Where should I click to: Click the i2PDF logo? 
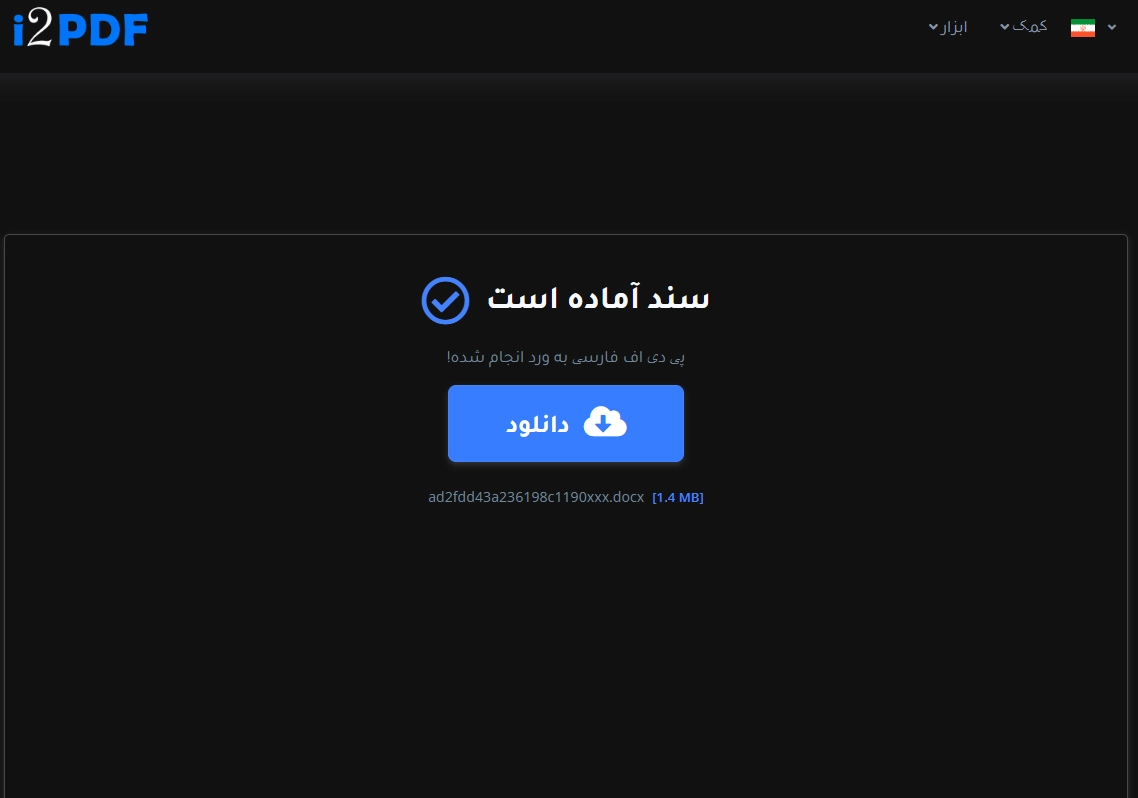click(81, 30)
